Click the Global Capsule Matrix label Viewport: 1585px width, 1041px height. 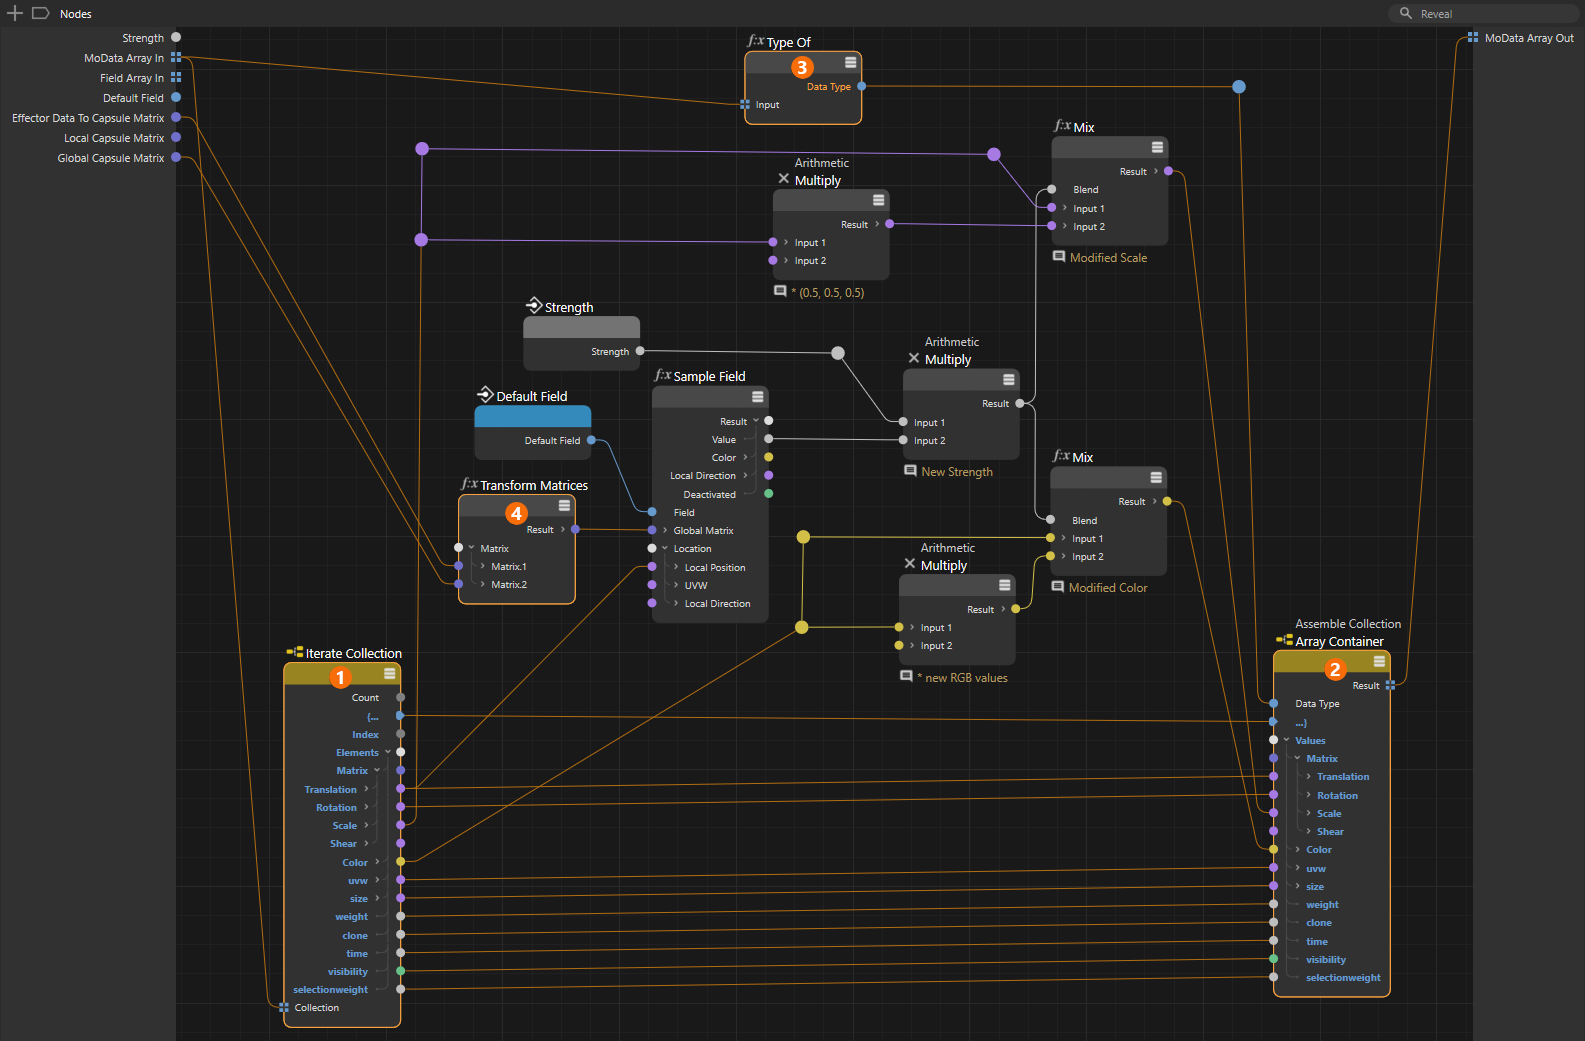pos(111,158)
